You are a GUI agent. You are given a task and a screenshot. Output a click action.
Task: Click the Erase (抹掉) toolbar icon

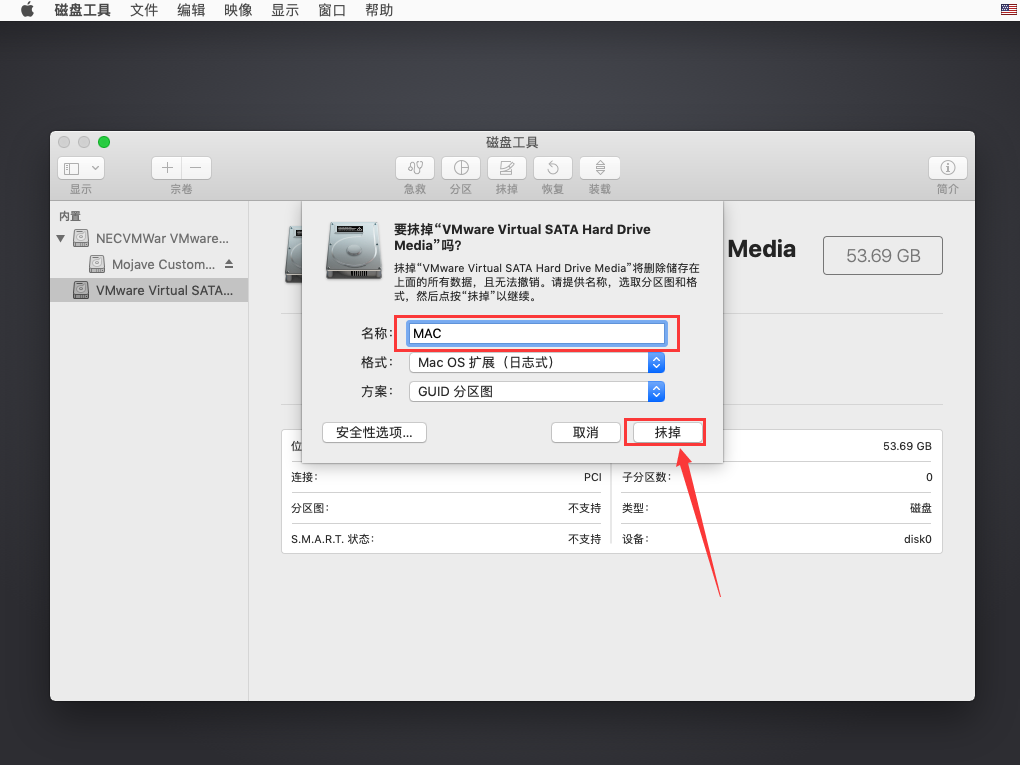507,168
